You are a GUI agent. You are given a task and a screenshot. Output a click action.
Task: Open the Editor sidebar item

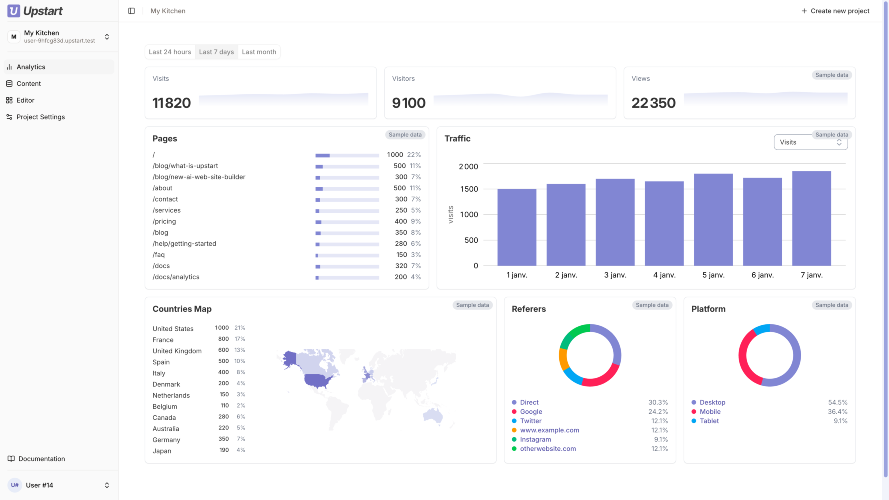(x=59, y=100)
